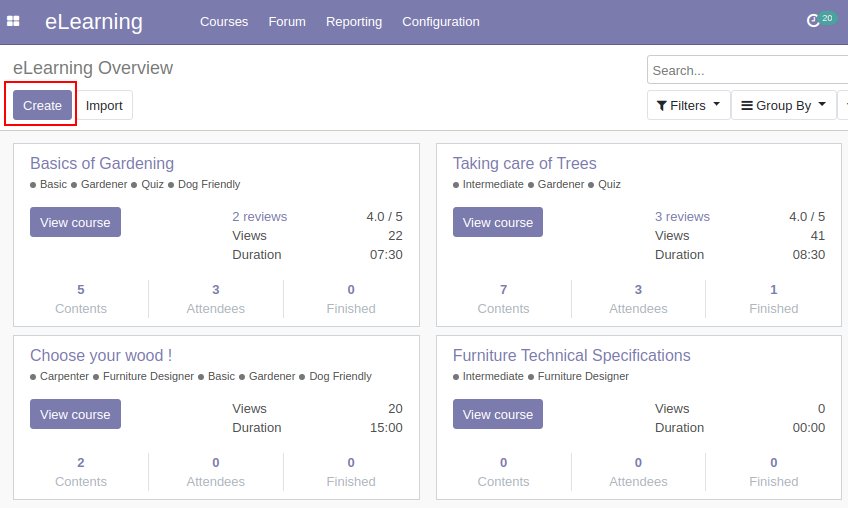Open the Forum menu
This screenshot has width=848, height=508.
[287, 22]
